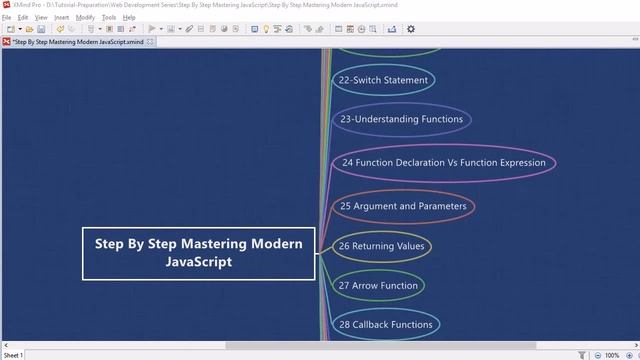Click the Save floppy disk icon
The image size is (640, 360).
[41, 29]
